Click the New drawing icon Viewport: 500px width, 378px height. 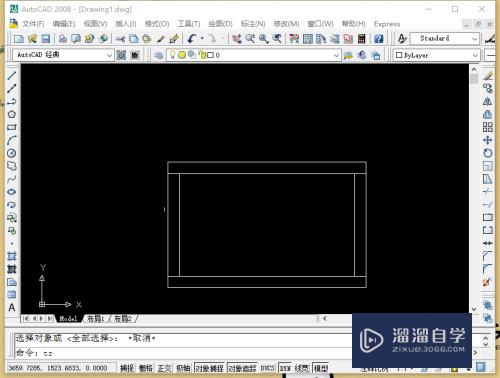(19, 39)
